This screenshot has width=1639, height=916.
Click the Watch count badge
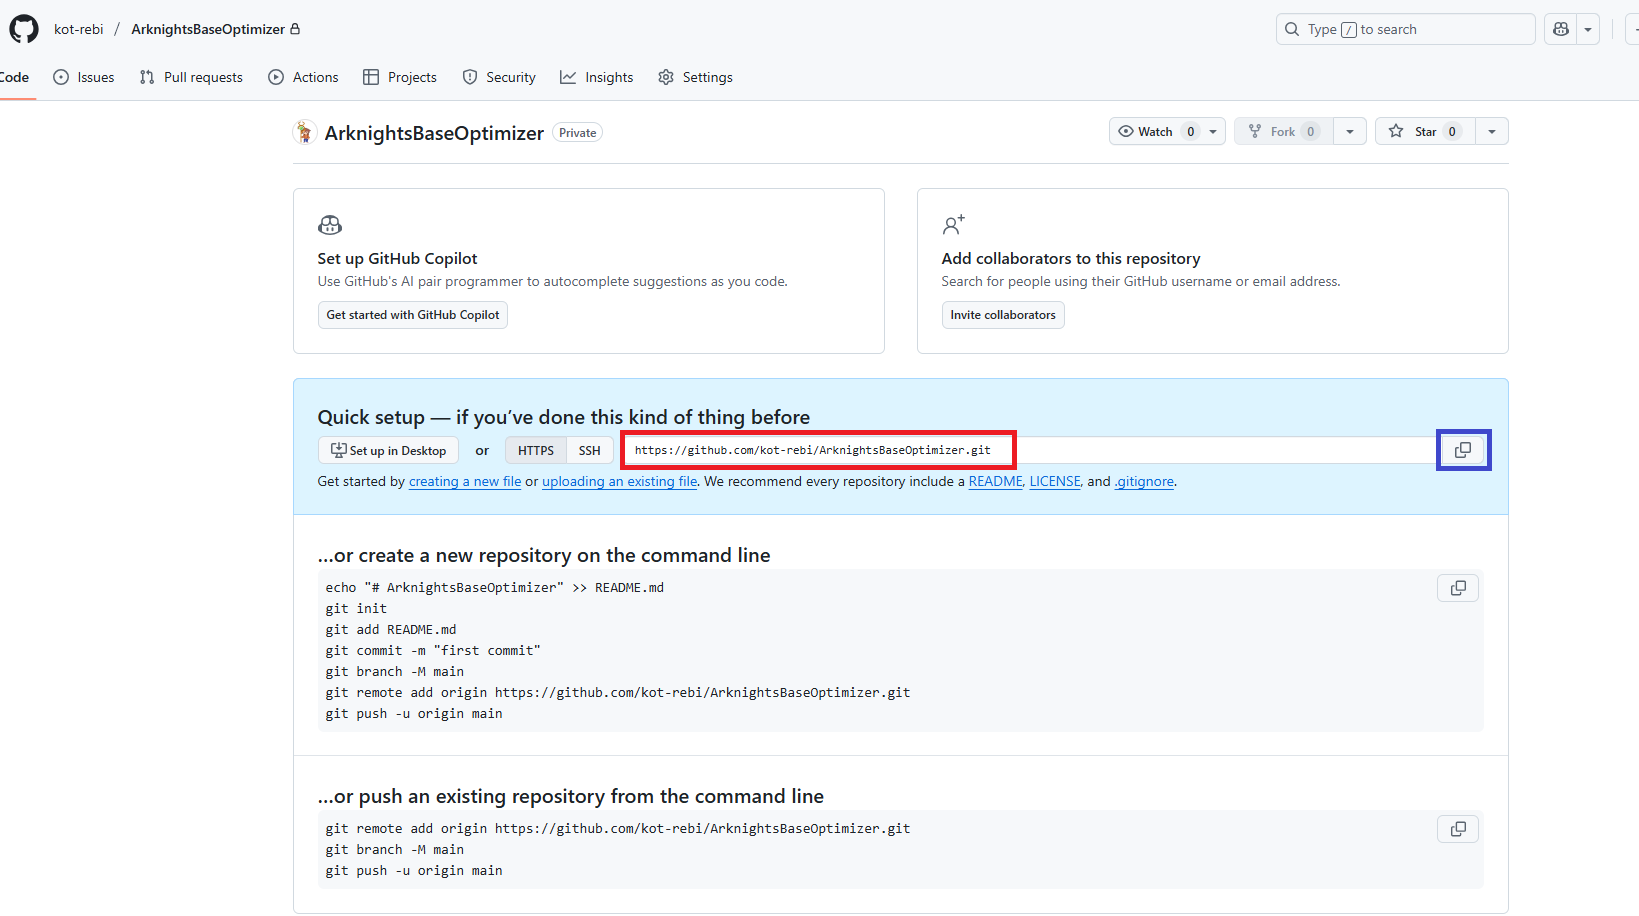click(x=1190, y=131)
